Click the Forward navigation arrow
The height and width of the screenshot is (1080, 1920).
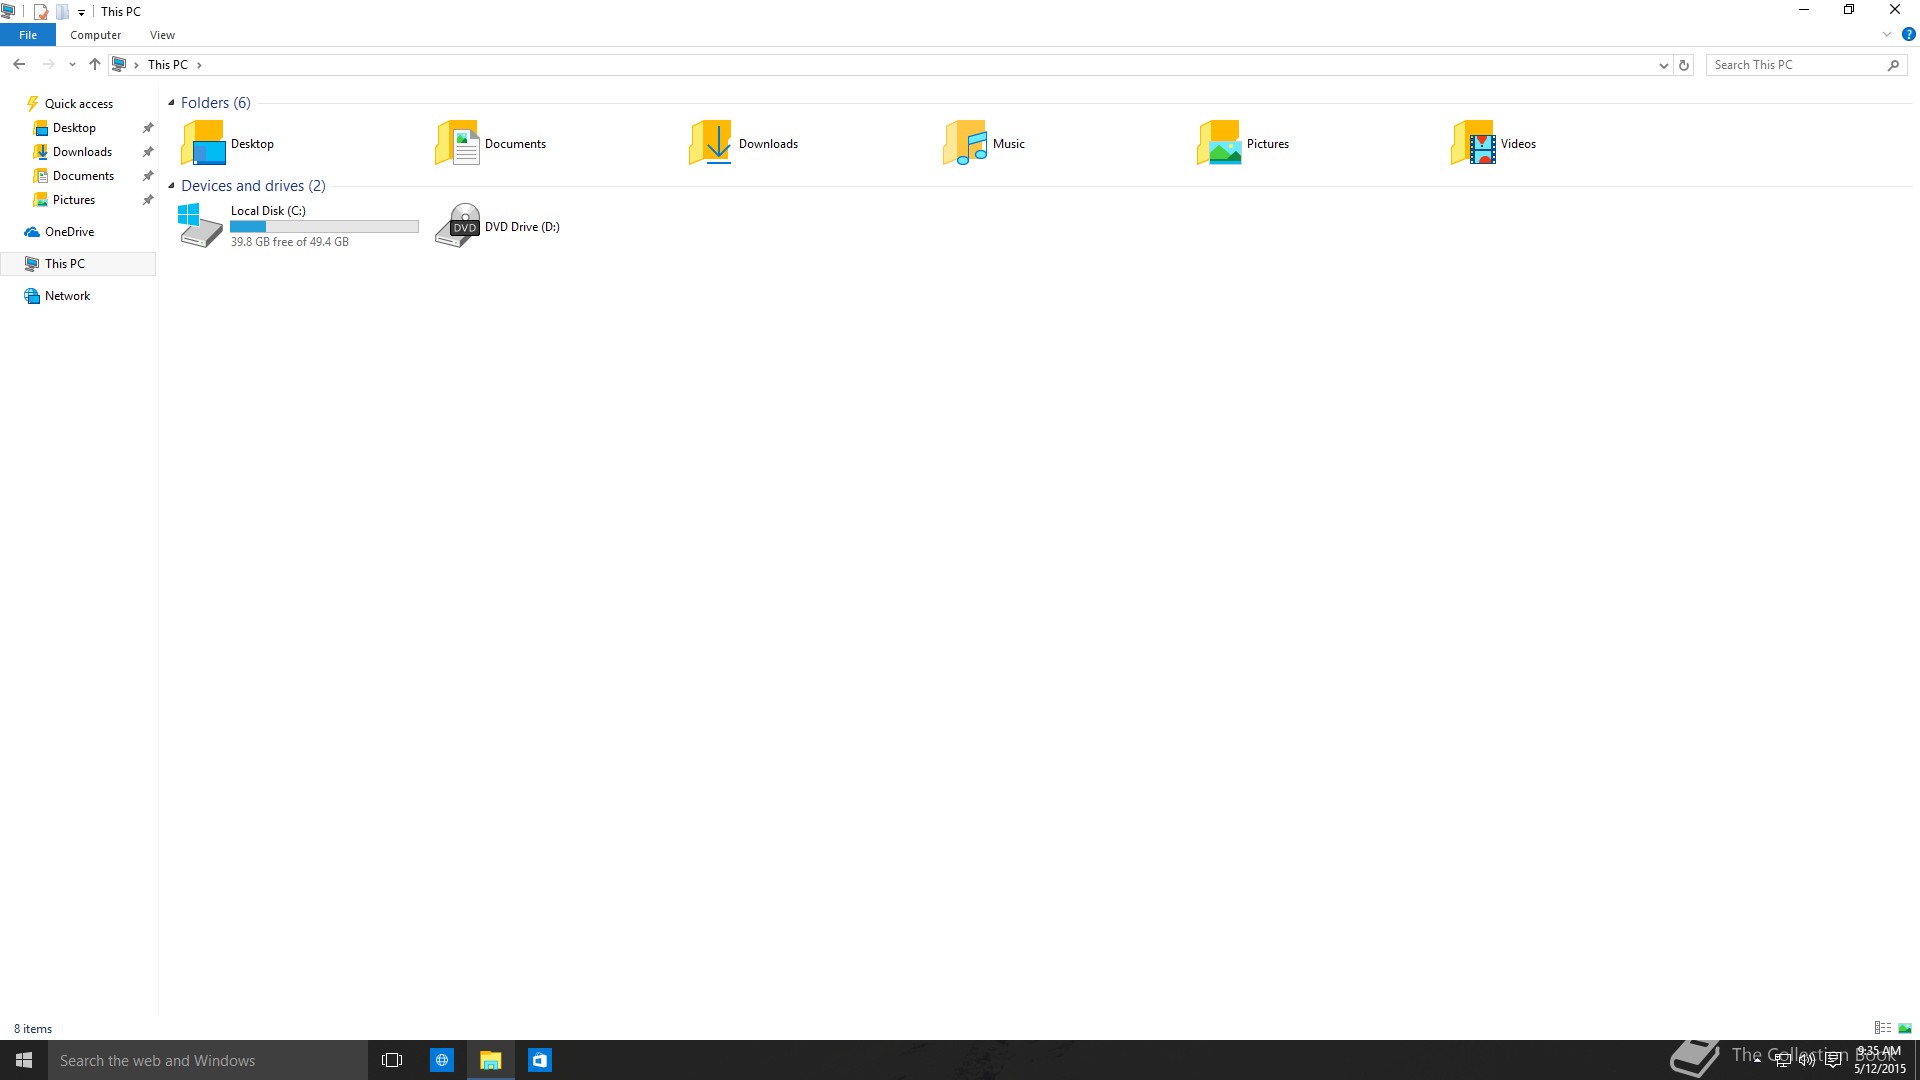(48, 64)
